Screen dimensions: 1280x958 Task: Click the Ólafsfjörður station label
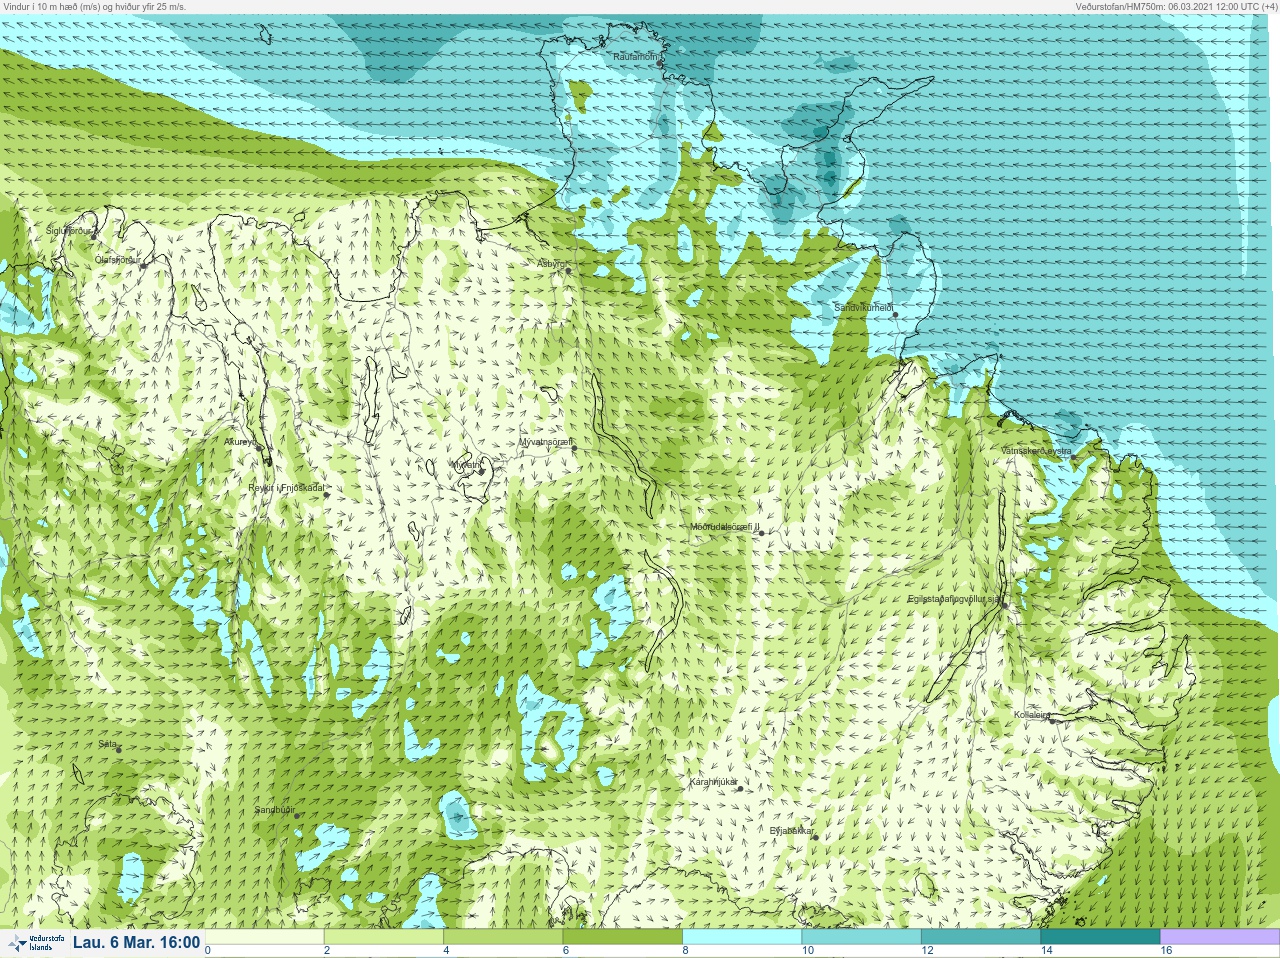click(x=117, y=260)
